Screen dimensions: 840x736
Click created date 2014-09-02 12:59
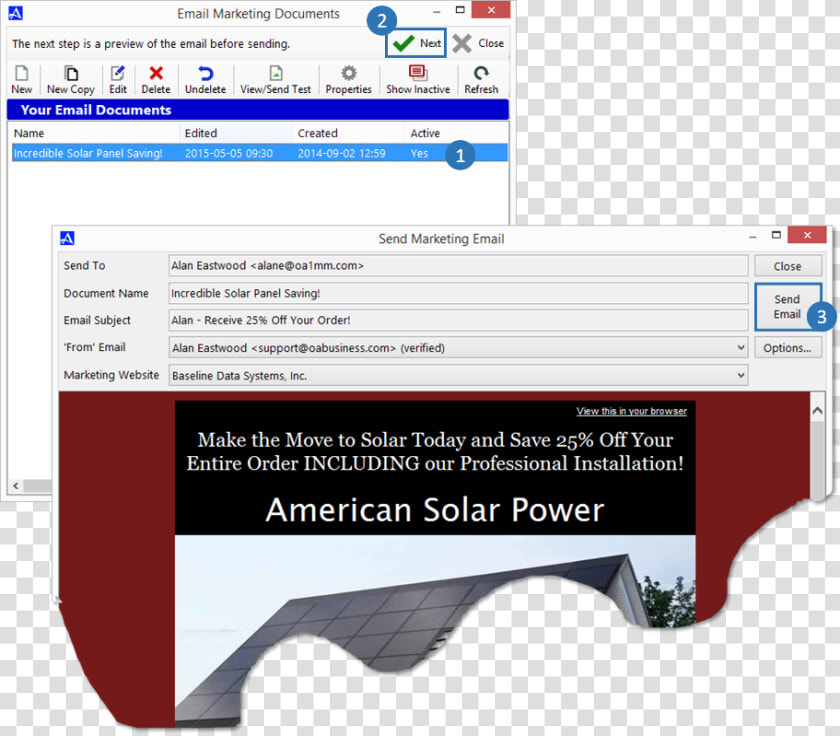coord(342,154)
